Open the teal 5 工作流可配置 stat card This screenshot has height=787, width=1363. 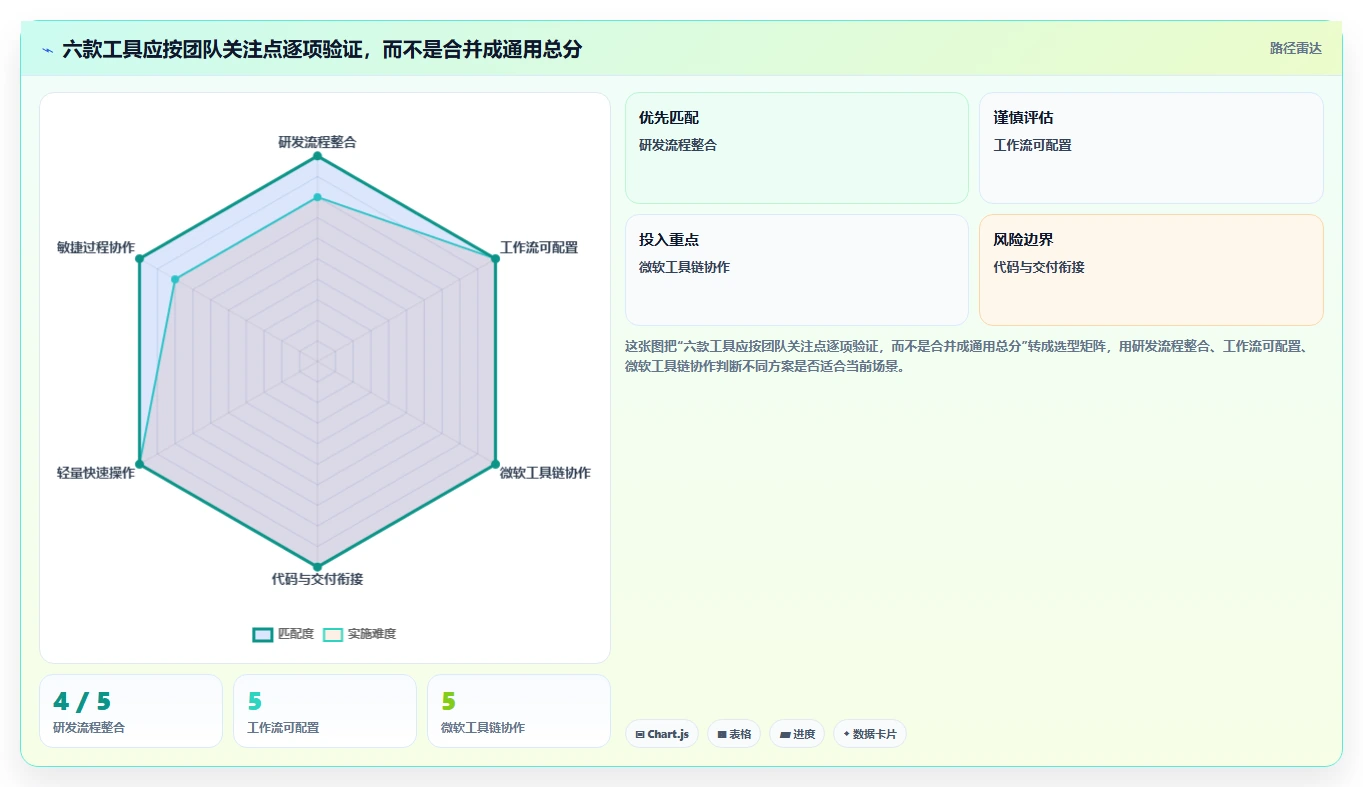tap(325, 711)
